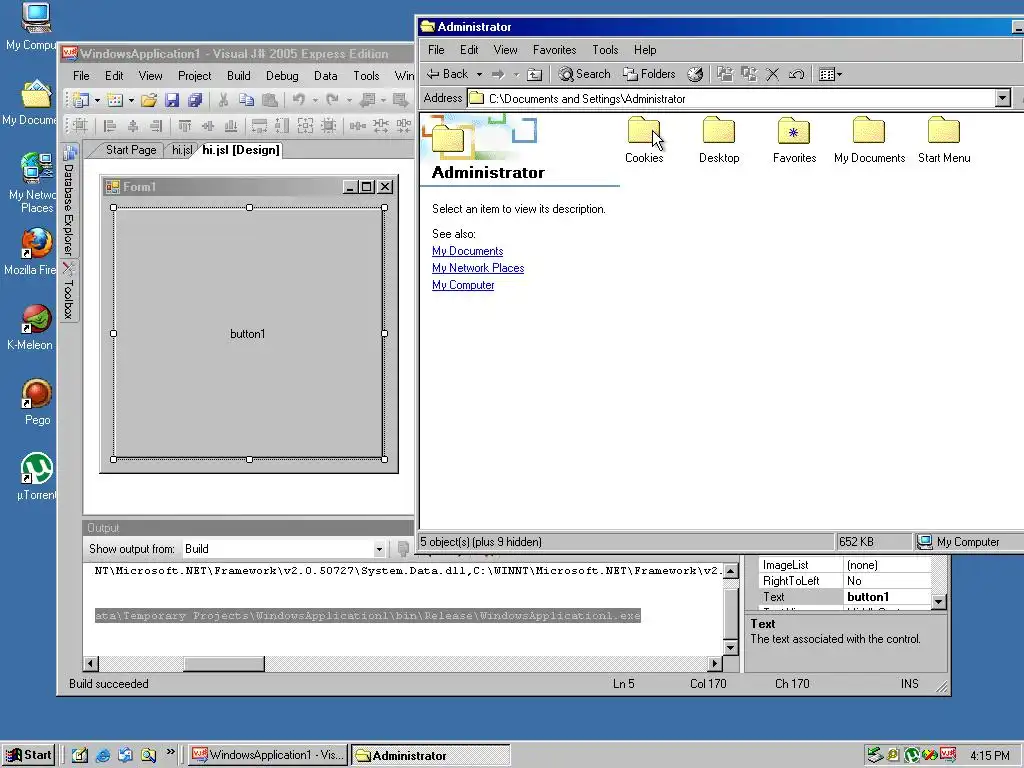Click the Redo arrow icon in Visual J# toolbar

pyautogui.click(x=332, y=100)
